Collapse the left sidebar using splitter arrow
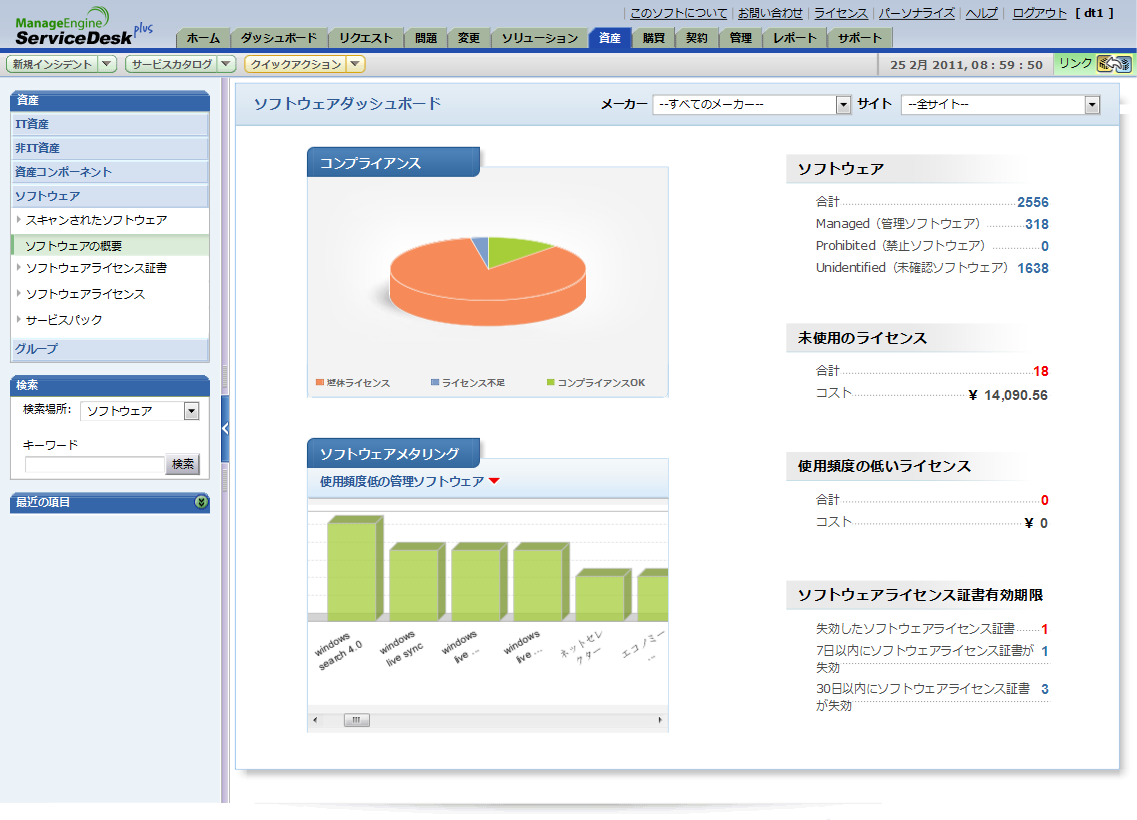The width and height of the screenshot is (1137, 820). 225,428
